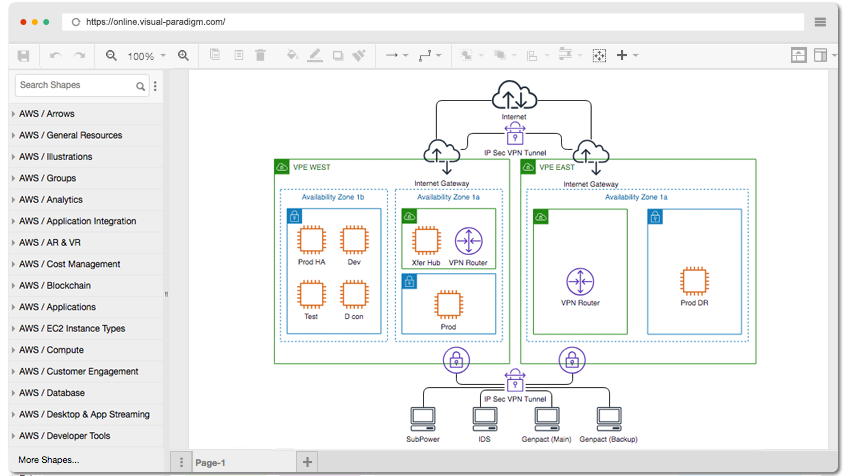Zoom out using magnifier minus icon
This screenshot has width=848, height=476.
coord(111,56)
